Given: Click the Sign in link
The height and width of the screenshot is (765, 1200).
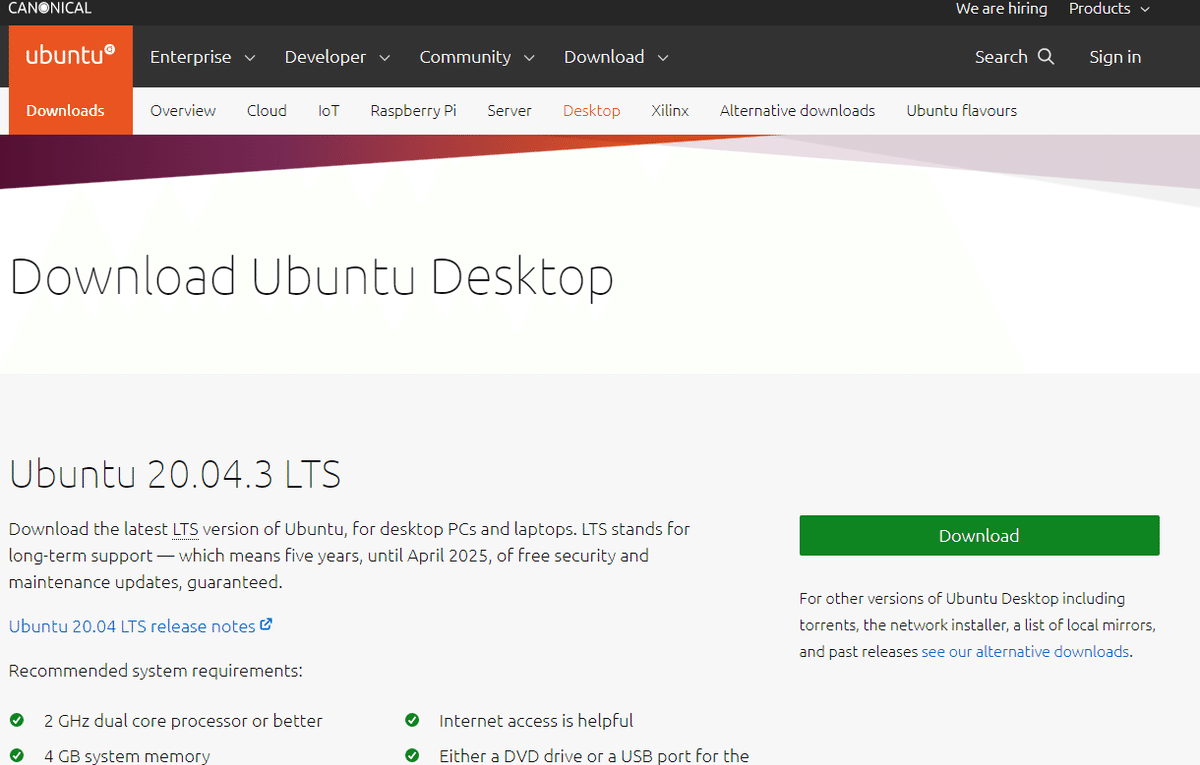Looking at the screenshot, I should point(1115,57).
